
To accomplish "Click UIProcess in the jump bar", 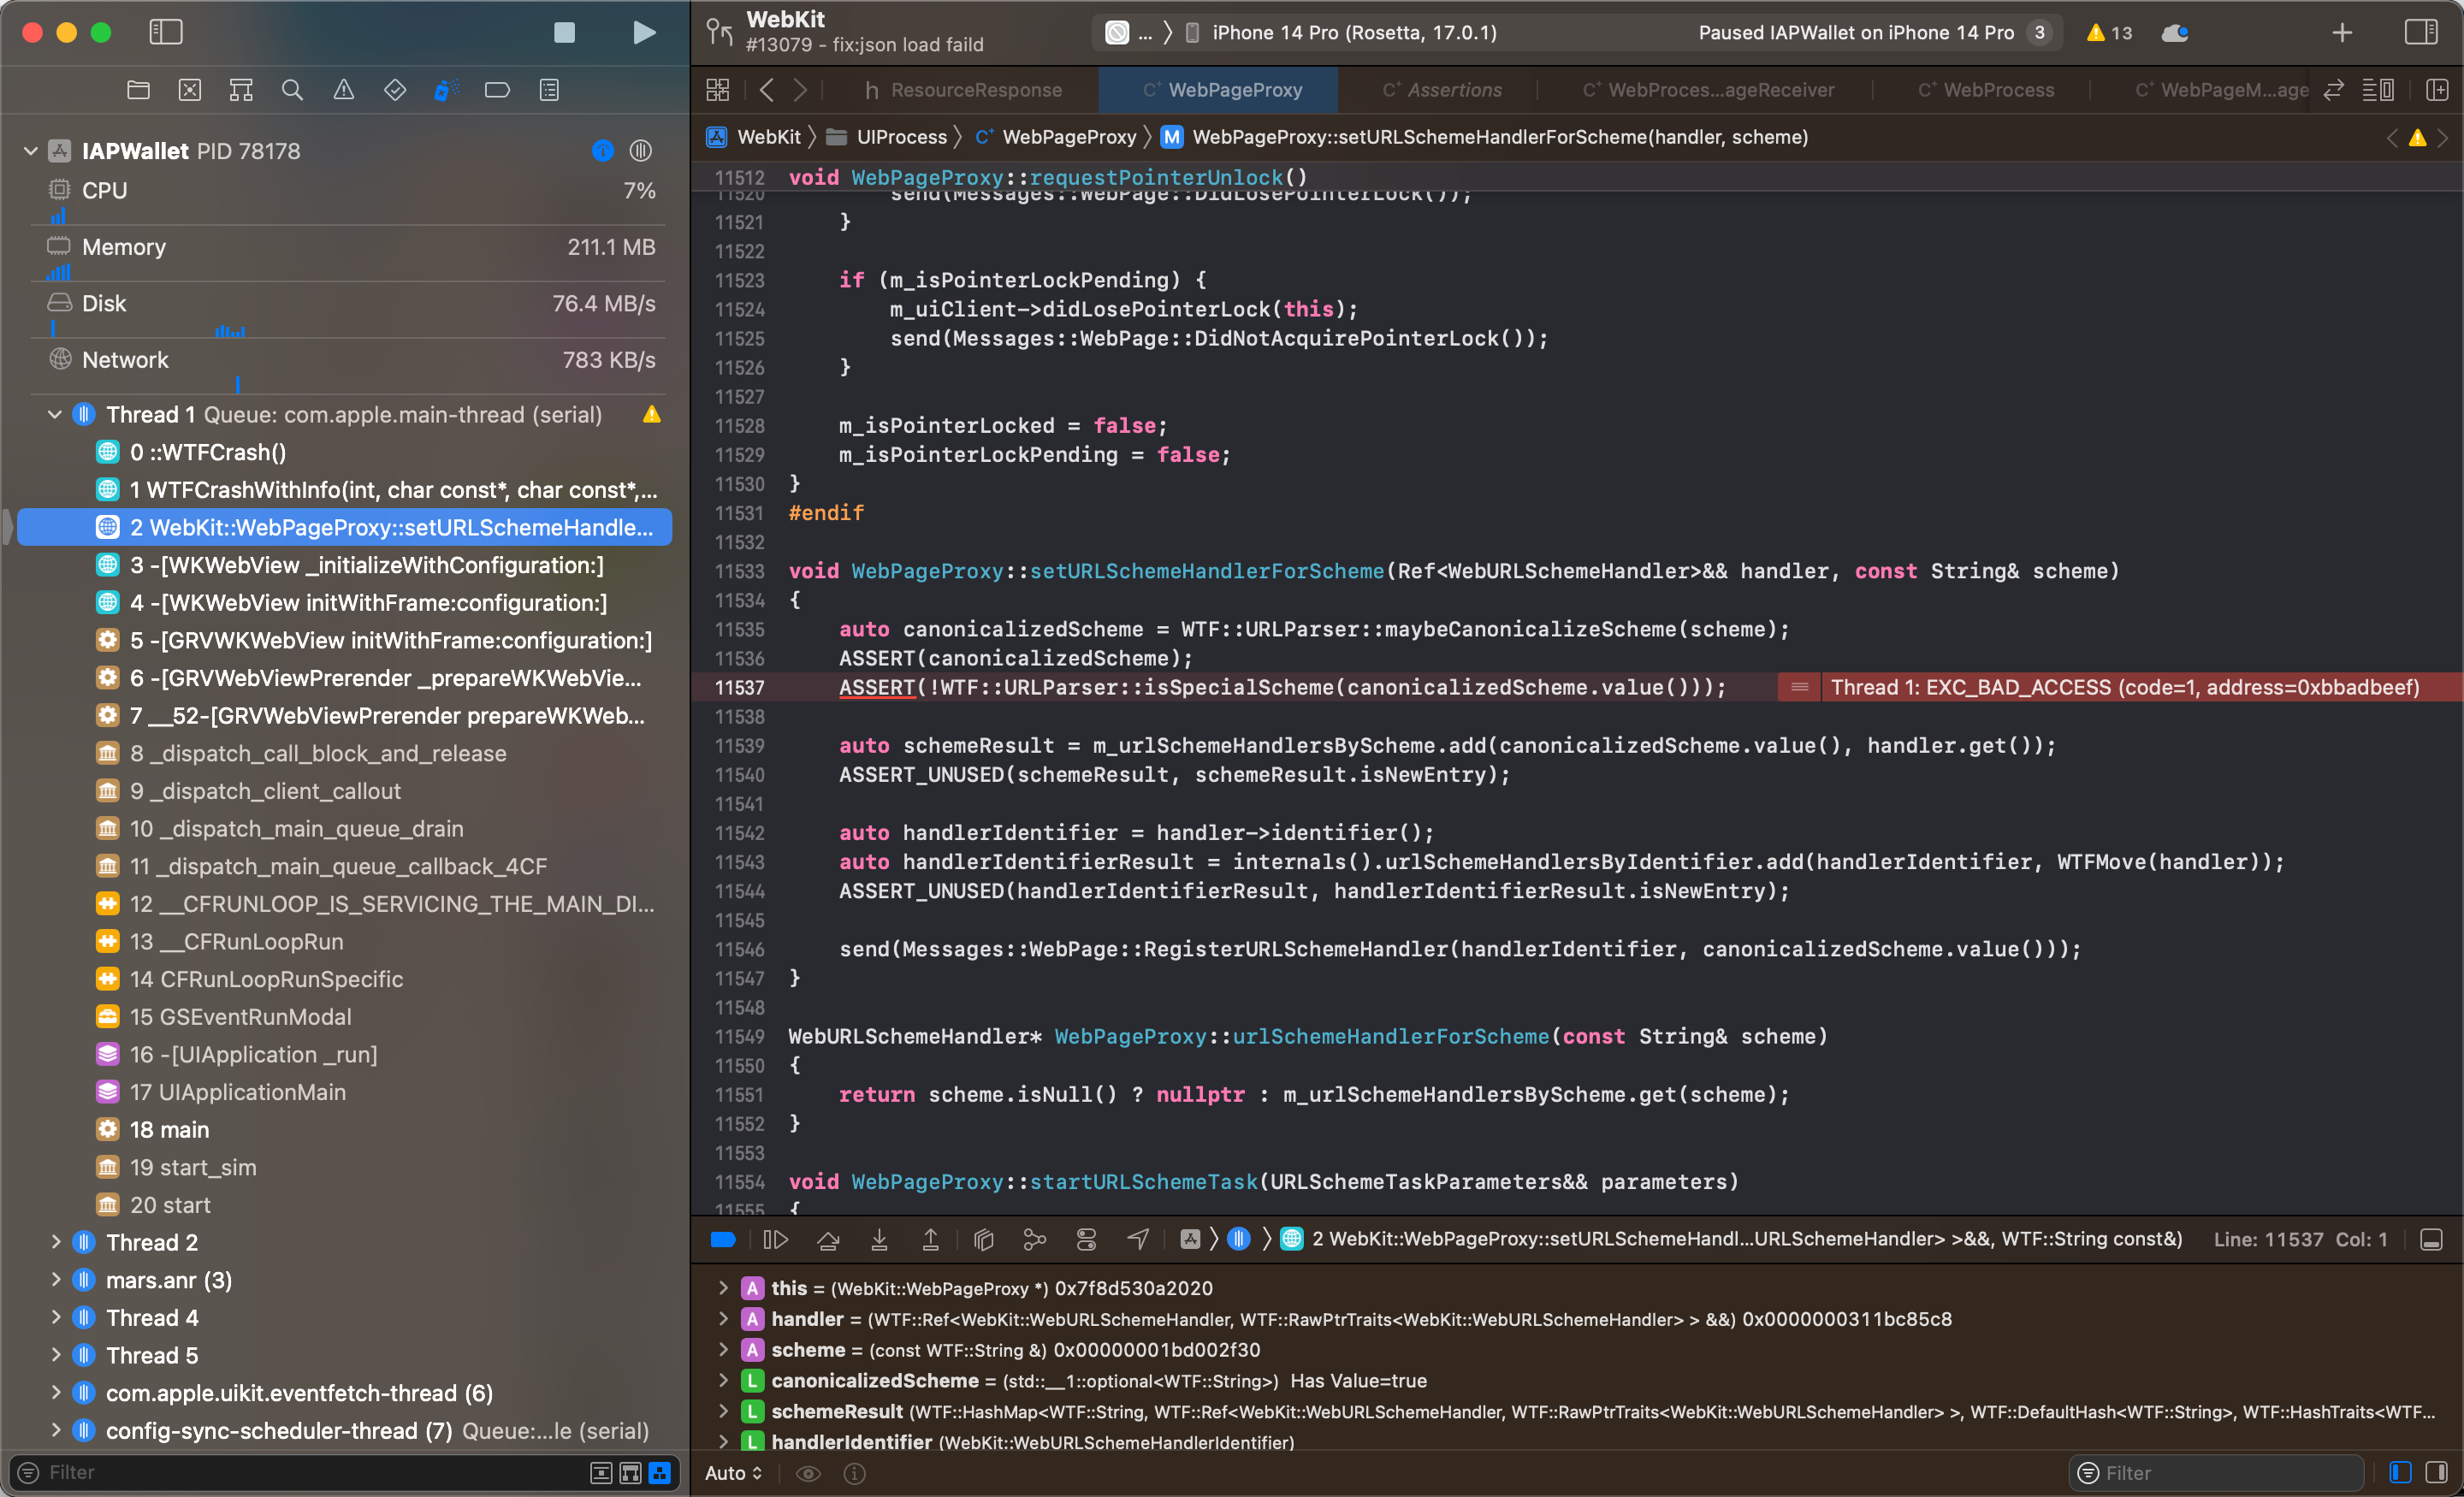I will 886,137.
